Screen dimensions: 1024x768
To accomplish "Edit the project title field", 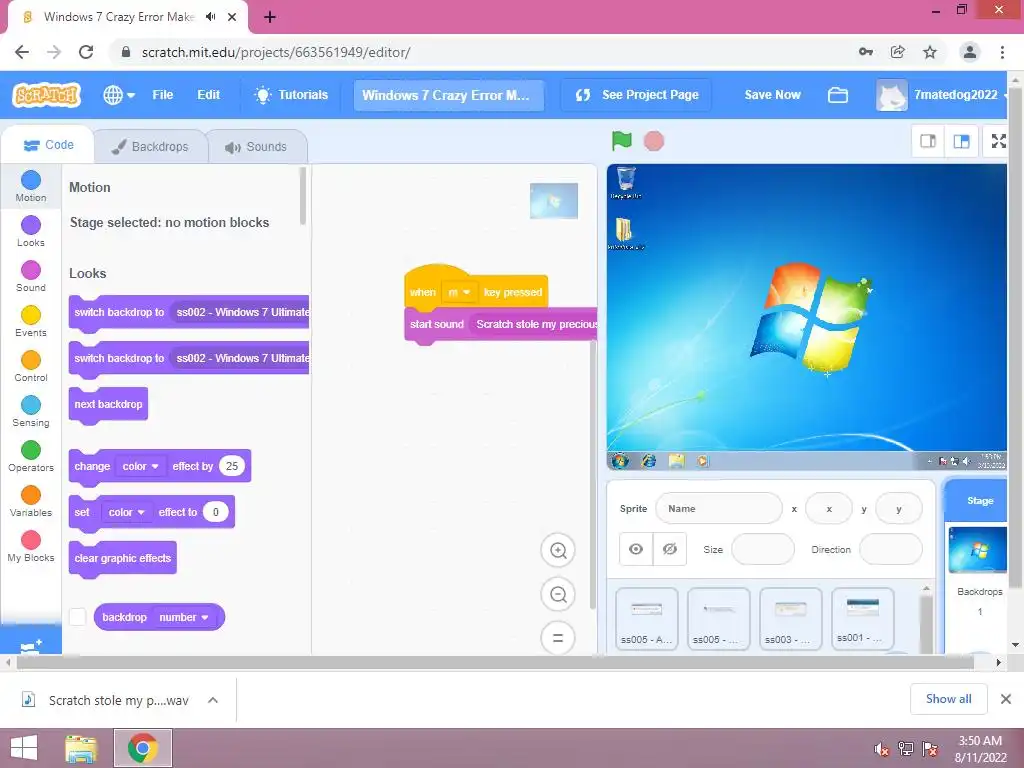I will click(449, 95).
